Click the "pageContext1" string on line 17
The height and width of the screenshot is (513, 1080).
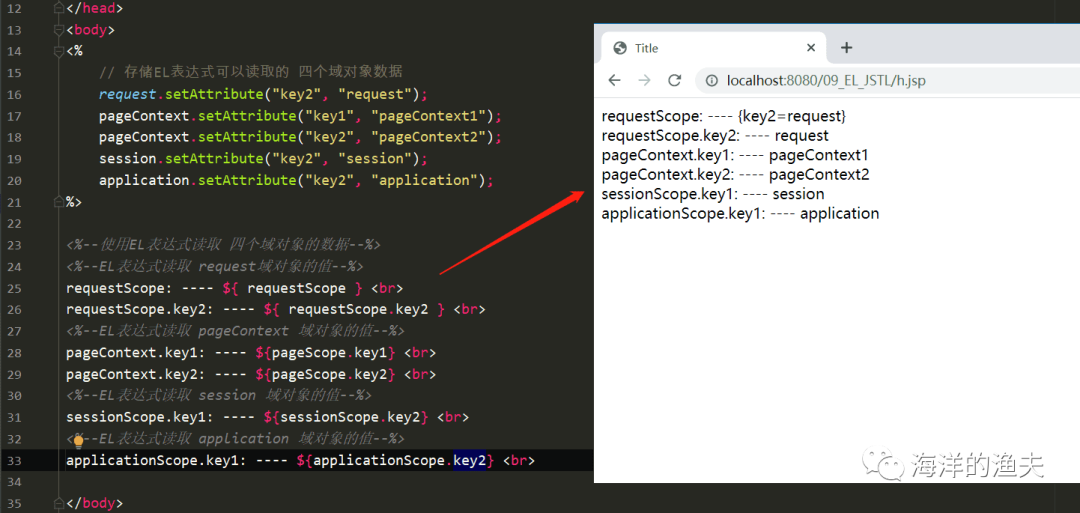click(x=432, y=115)
